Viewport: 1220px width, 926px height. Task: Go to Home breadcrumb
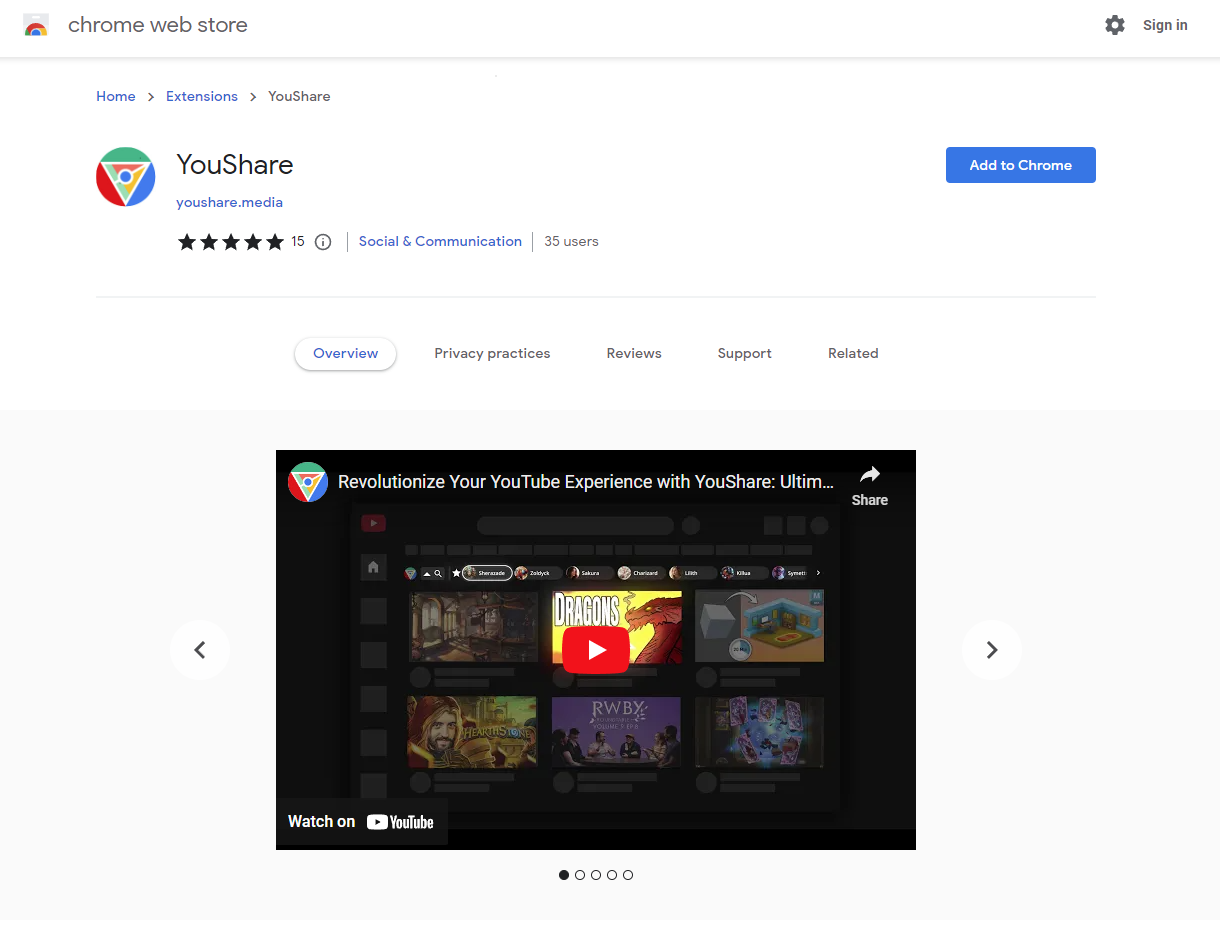coord(116,96)
